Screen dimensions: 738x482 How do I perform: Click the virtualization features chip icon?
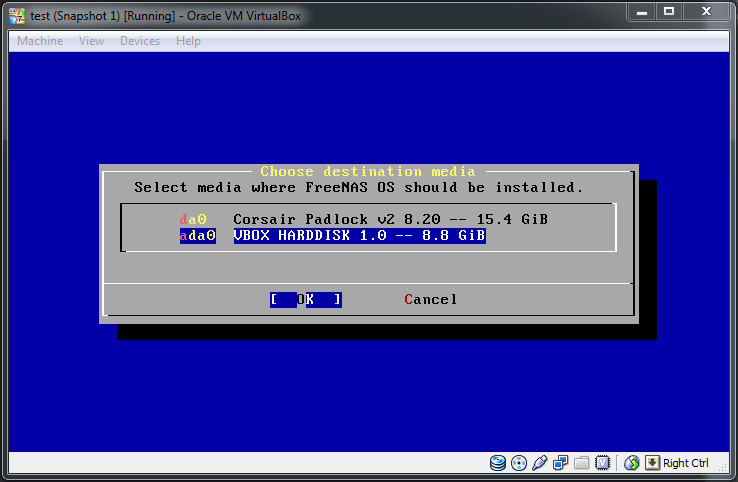pos(603,463)
